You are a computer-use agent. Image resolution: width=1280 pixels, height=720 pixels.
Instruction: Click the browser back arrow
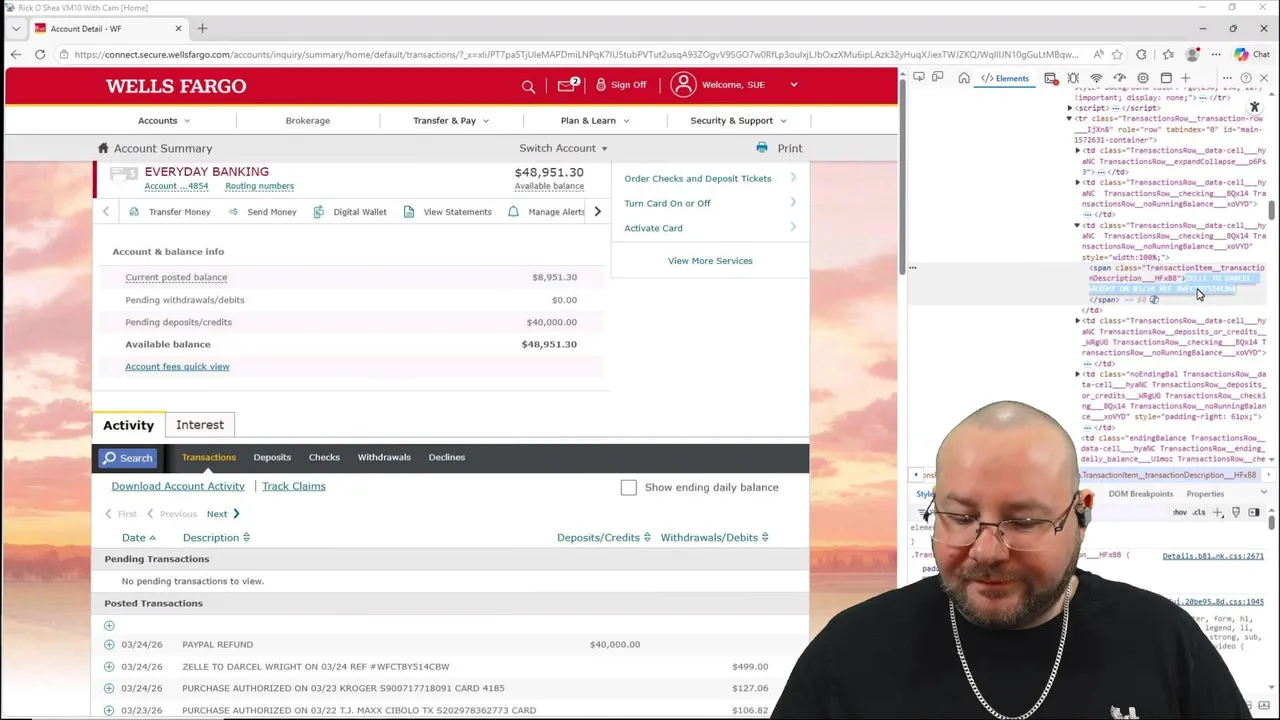click(16, 55)
